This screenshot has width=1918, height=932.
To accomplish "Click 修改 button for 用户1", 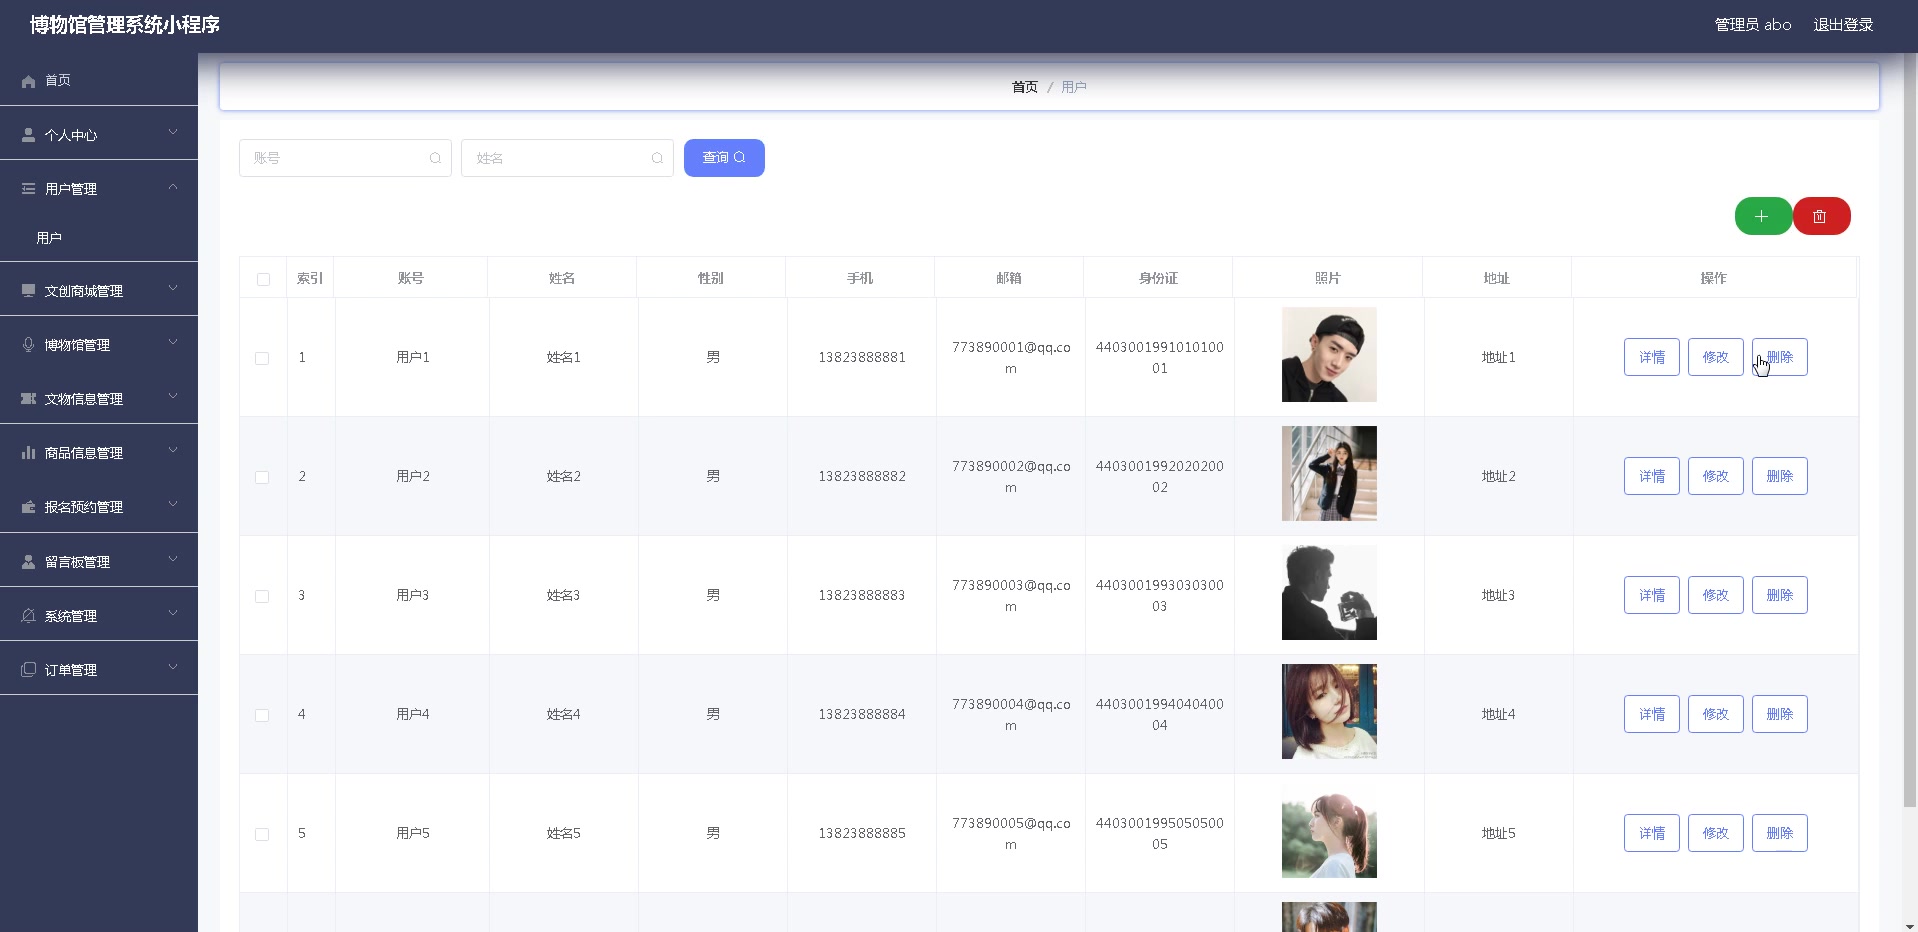I will click(x=1716, y=357).
